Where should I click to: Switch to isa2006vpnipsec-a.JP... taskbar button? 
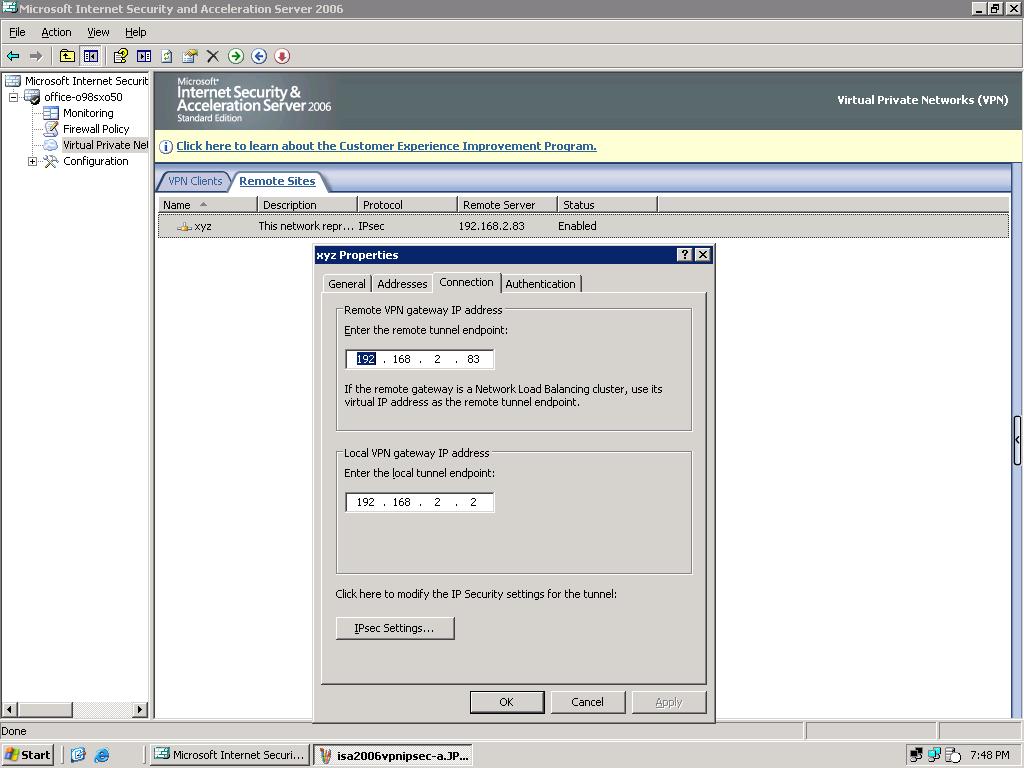[393, 756]
